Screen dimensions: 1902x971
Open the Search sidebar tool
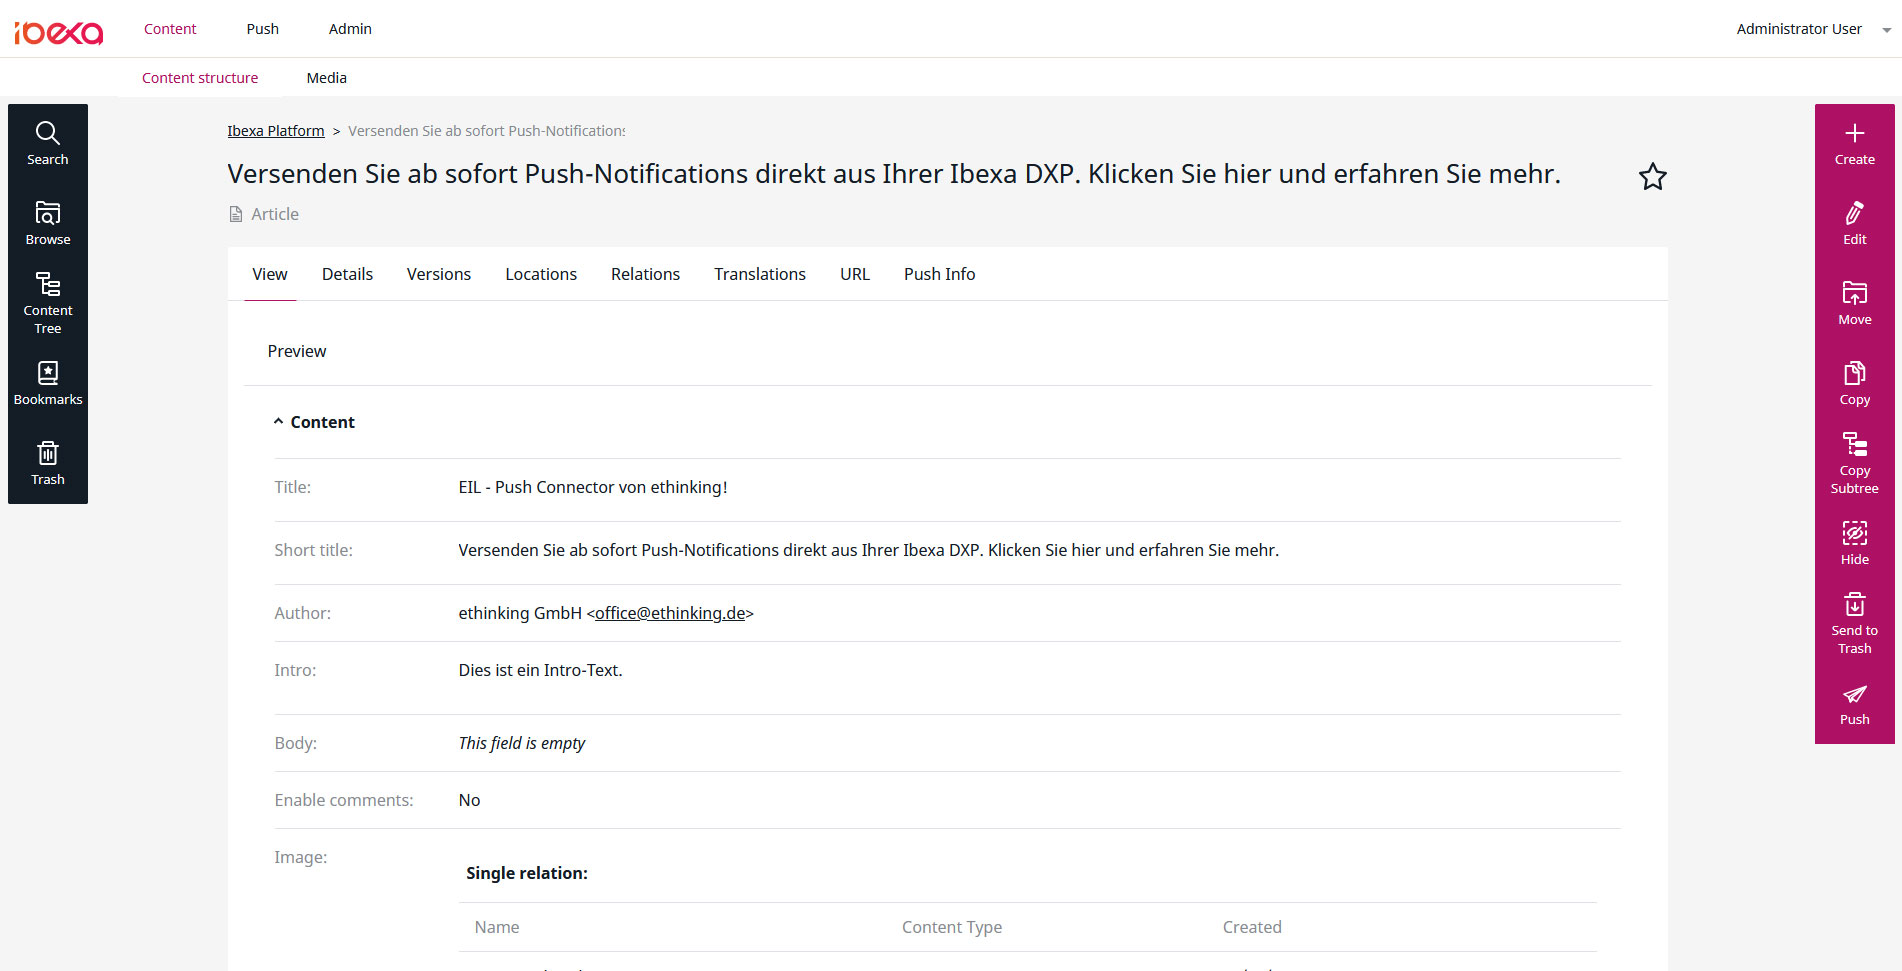[x=48, y=144]
